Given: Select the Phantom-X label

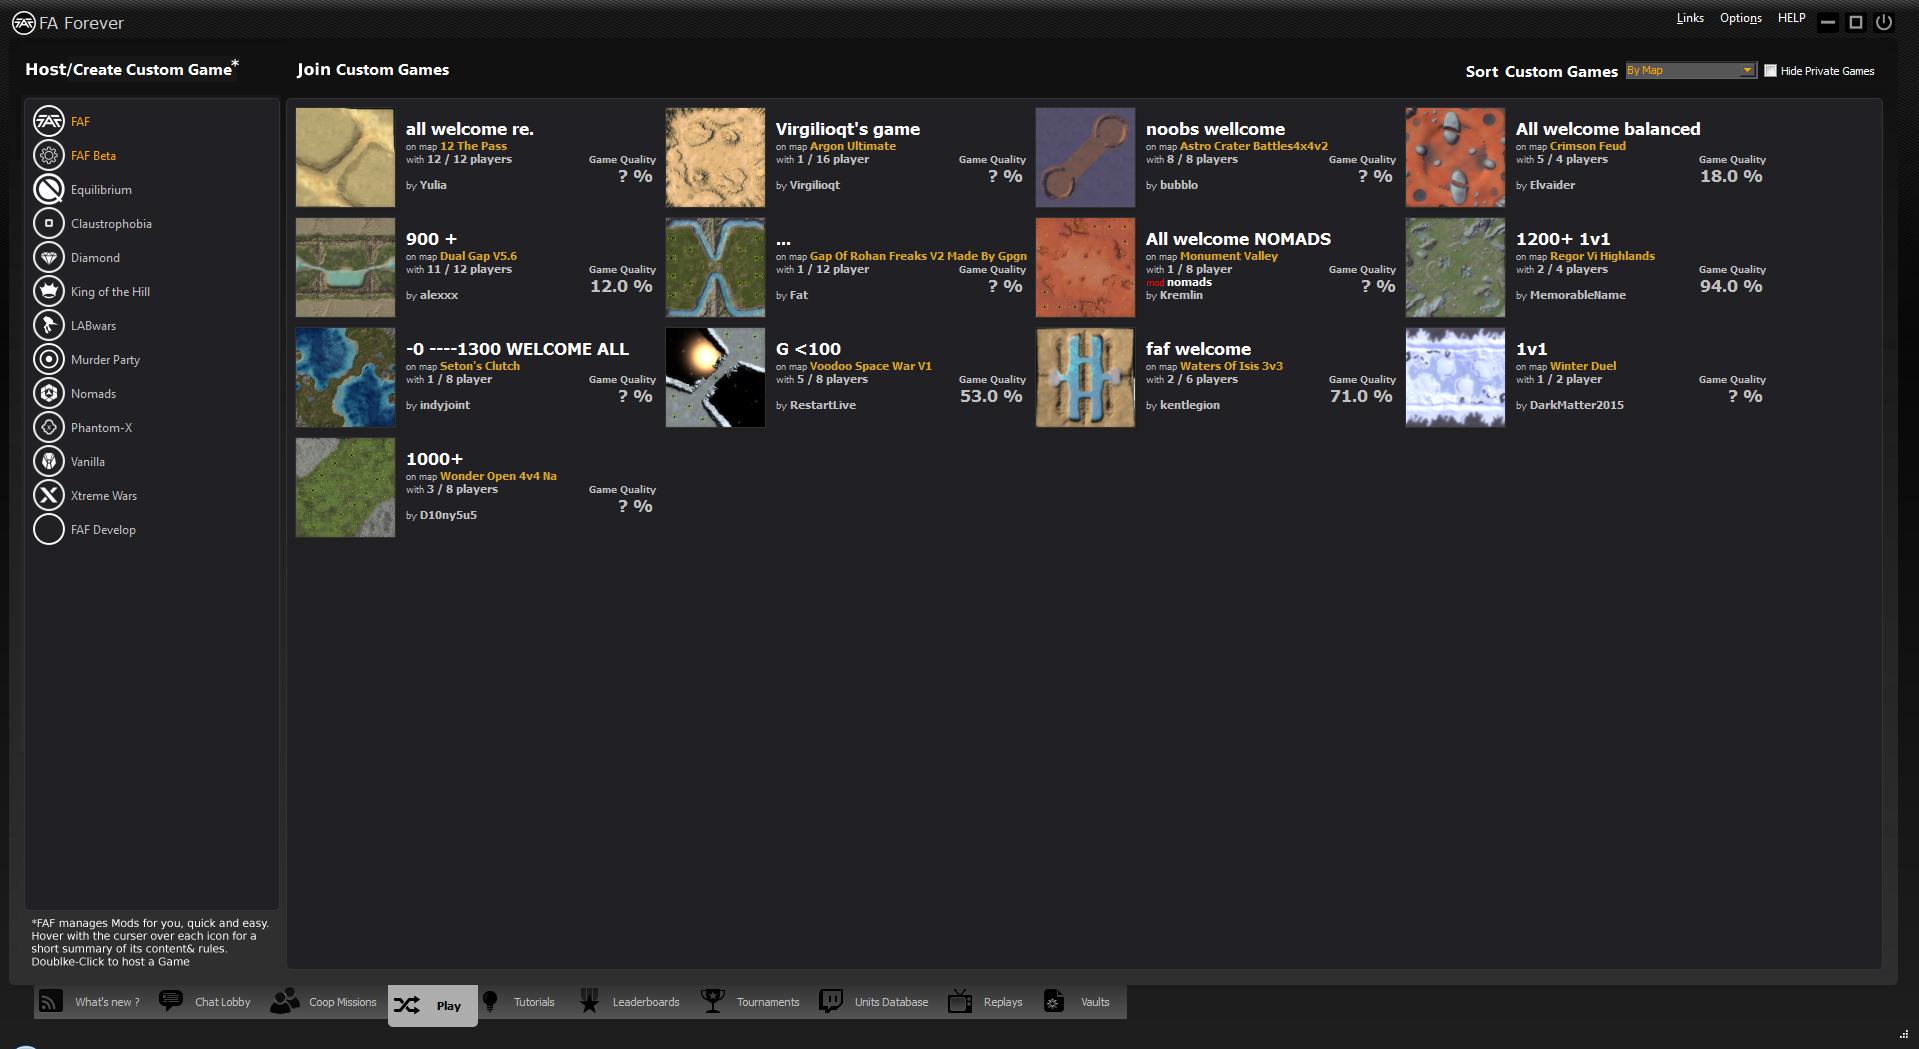Looking at the screenshot, I should click(x=101, y=428).
